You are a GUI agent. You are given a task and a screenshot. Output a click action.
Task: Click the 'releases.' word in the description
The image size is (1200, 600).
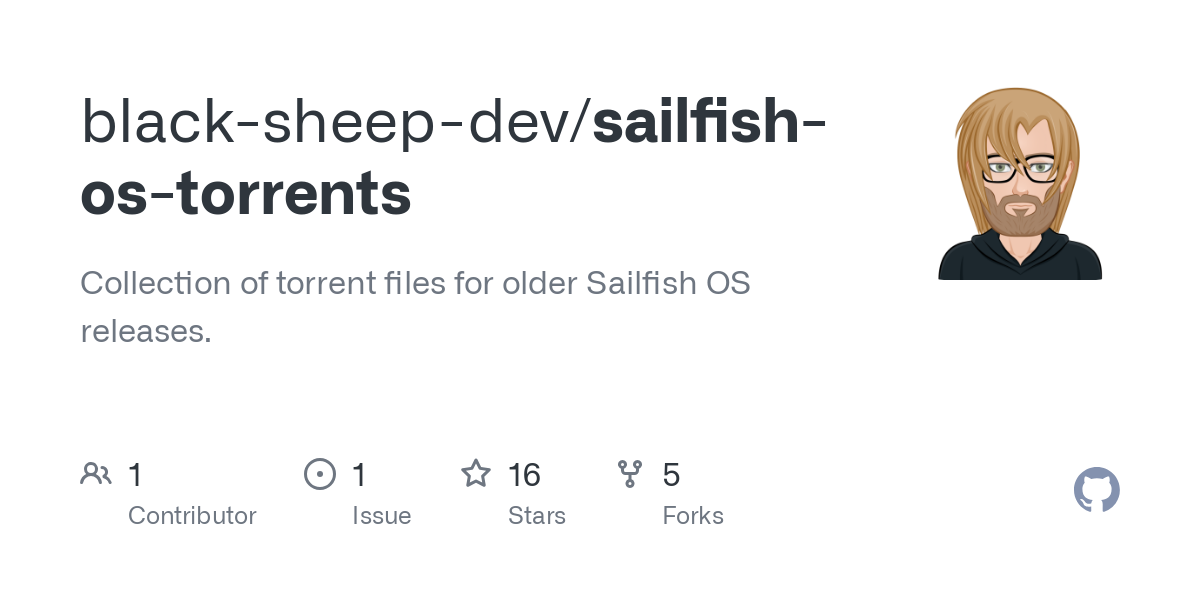[146, 331]
